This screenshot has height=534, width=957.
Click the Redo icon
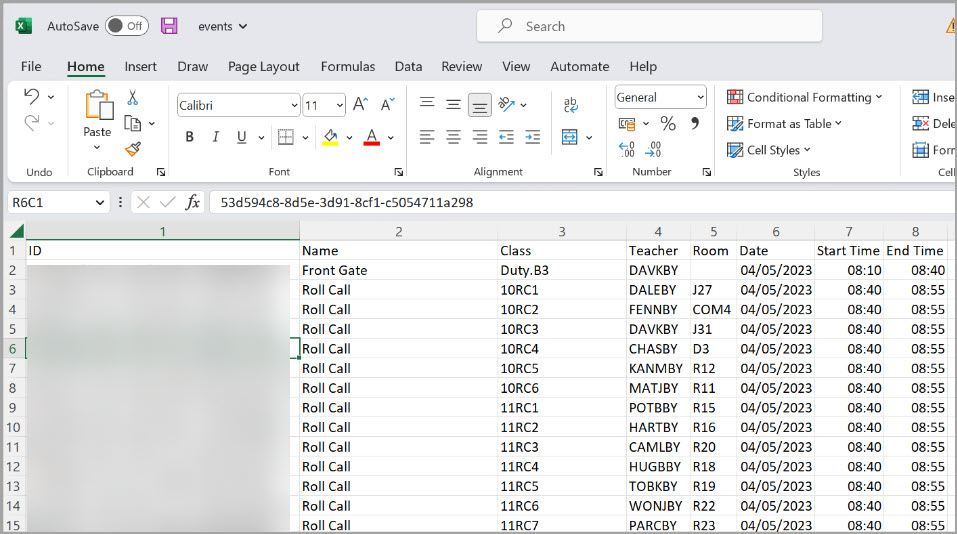pos(32,123)
